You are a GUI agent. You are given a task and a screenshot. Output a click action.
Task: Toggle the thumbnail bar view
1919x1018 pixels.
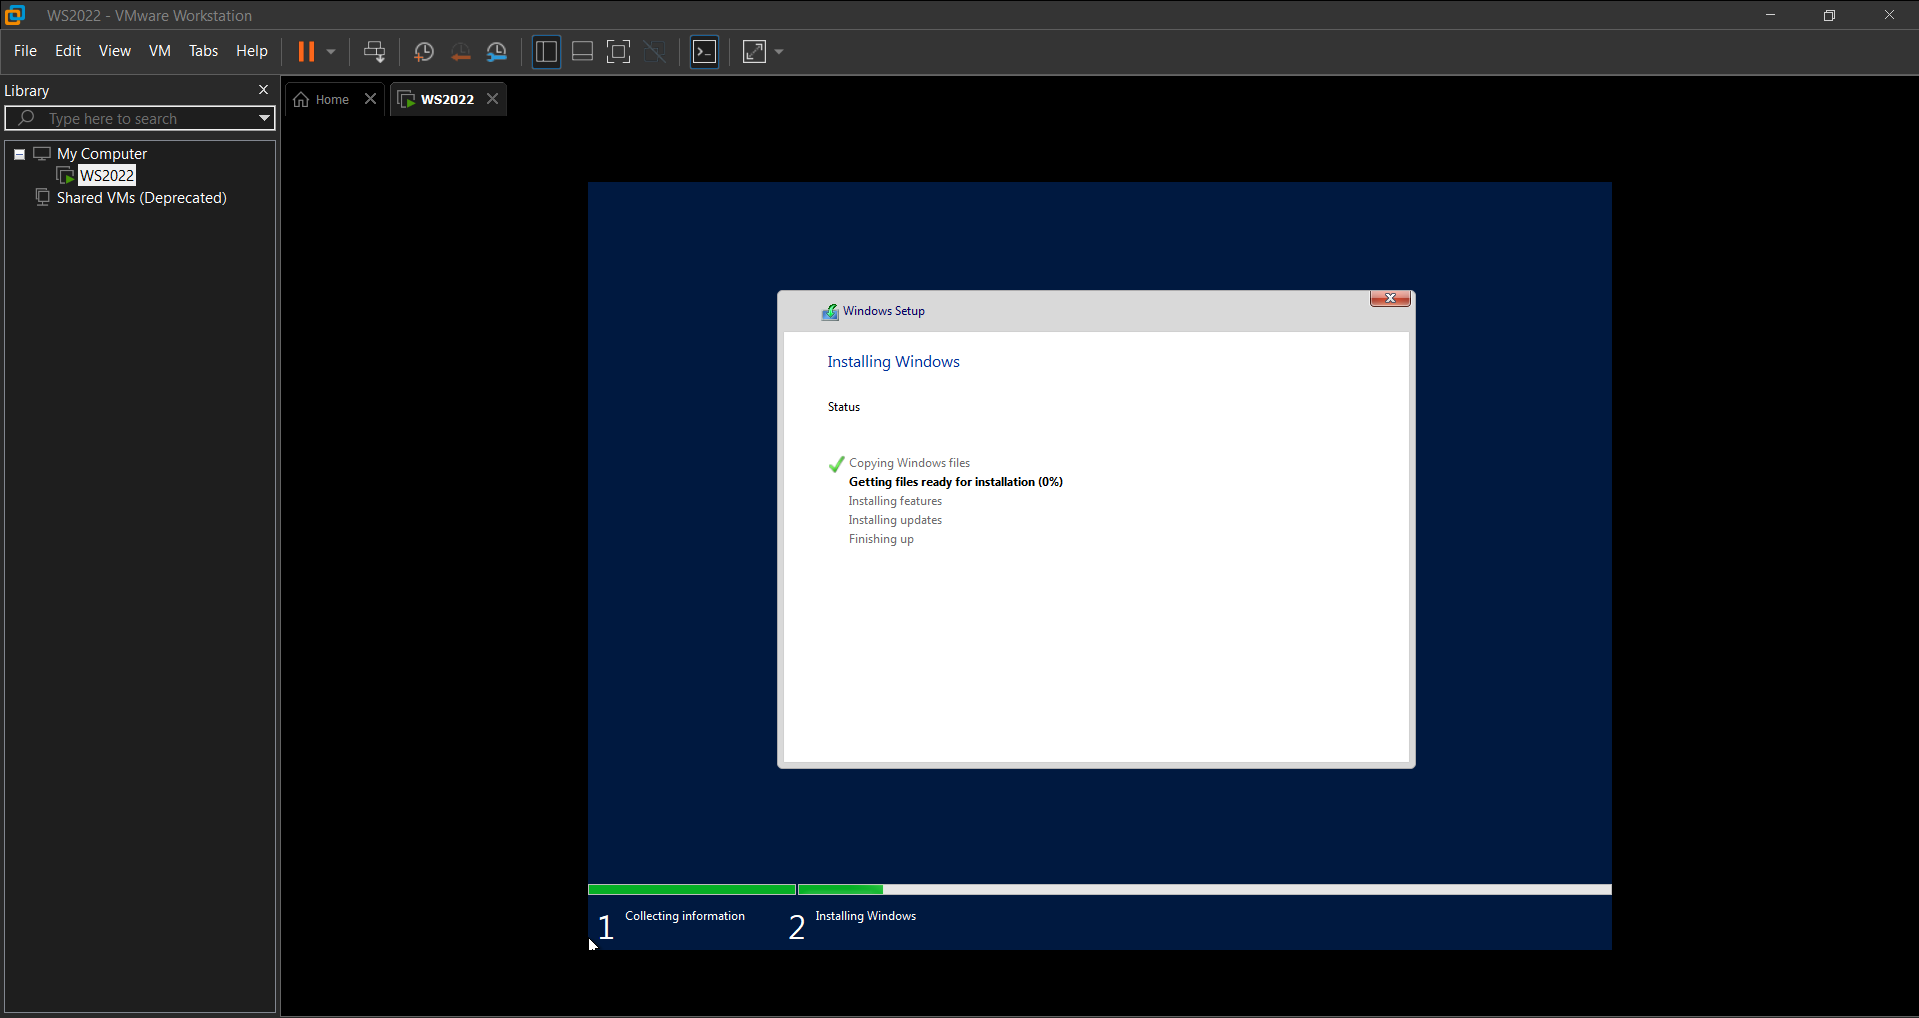583,52
